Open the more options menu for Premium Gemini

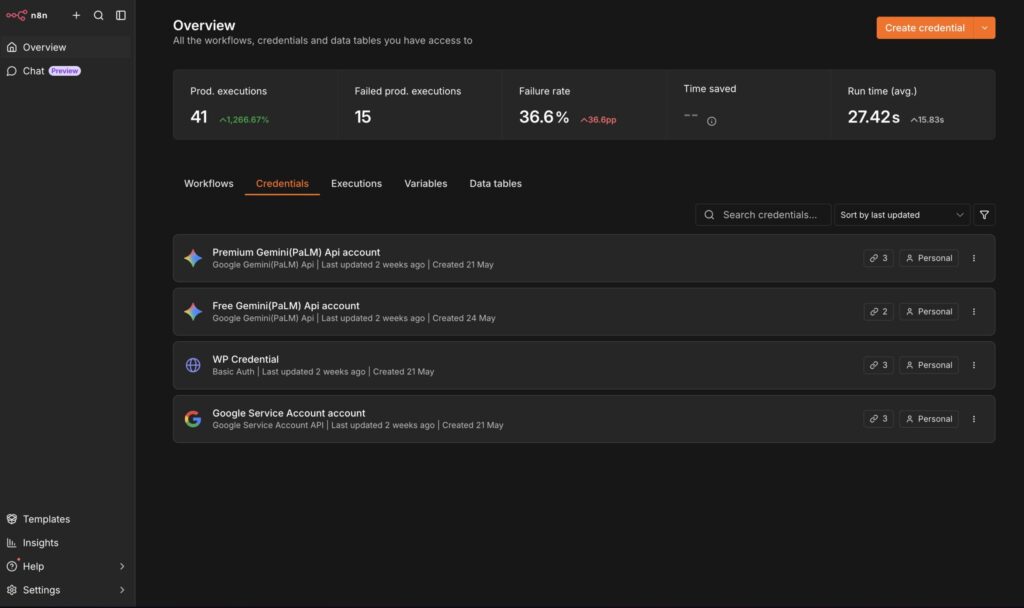974,258
